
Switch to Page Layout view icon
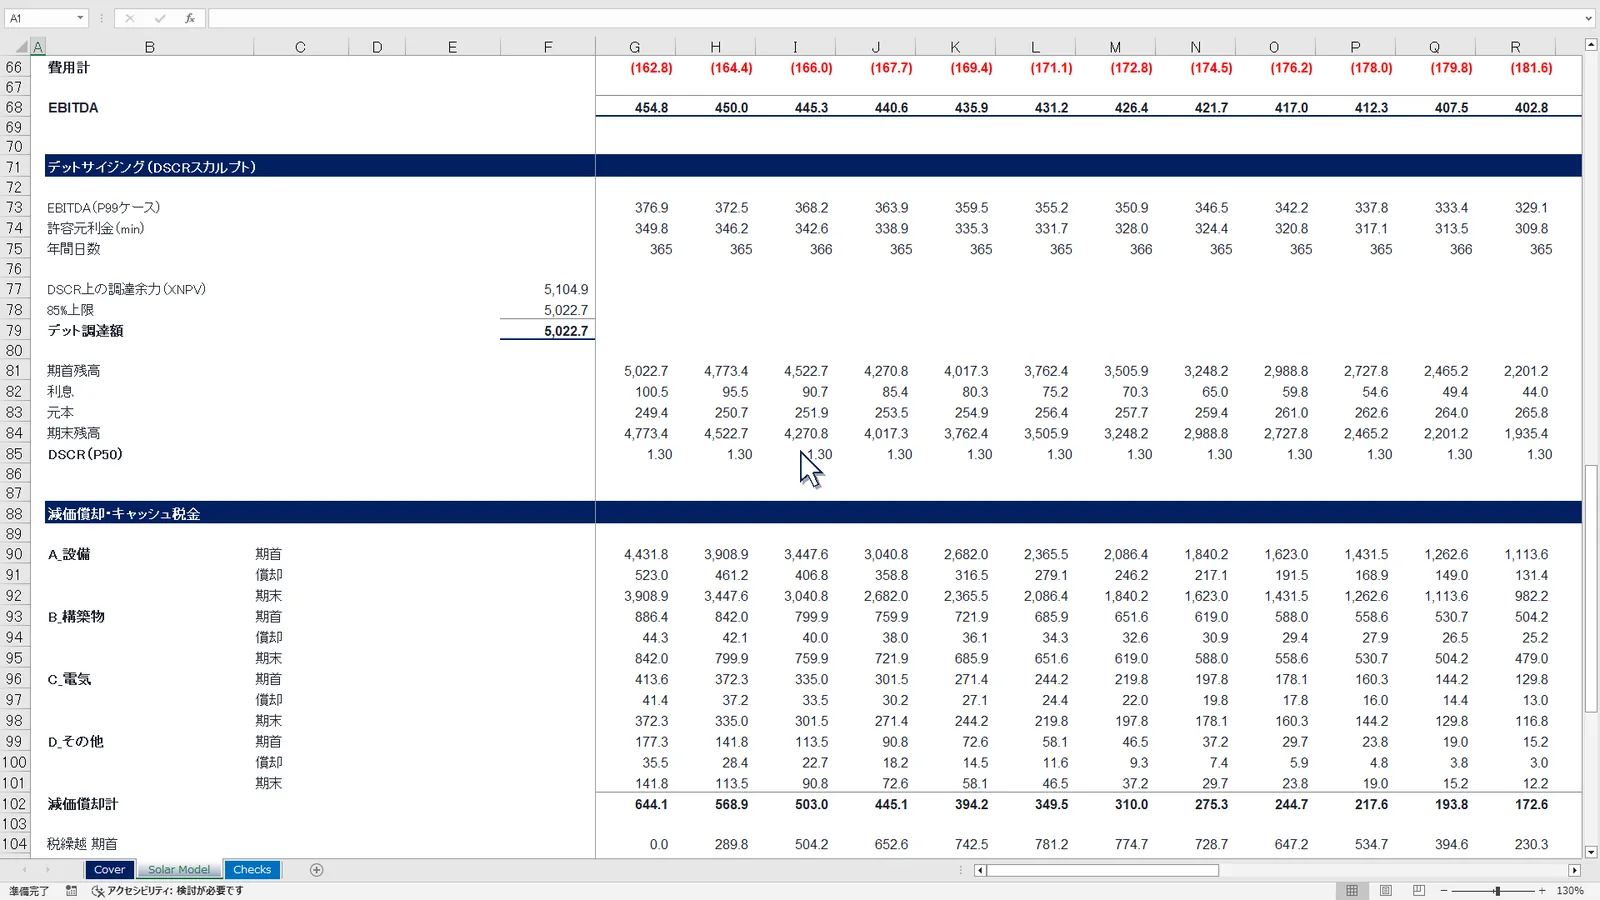coord(1385,890)
